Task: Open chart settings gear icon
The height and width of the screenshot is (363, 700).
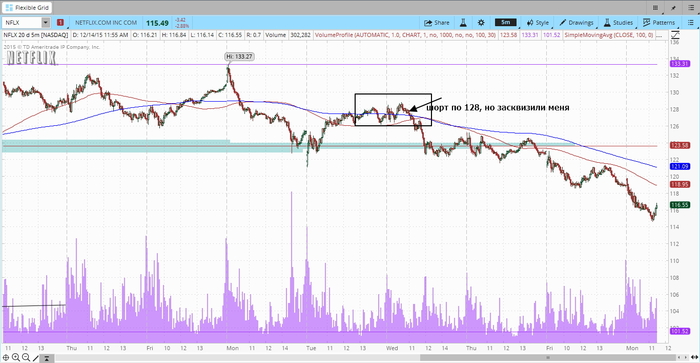Action: (x=481, y=22)
